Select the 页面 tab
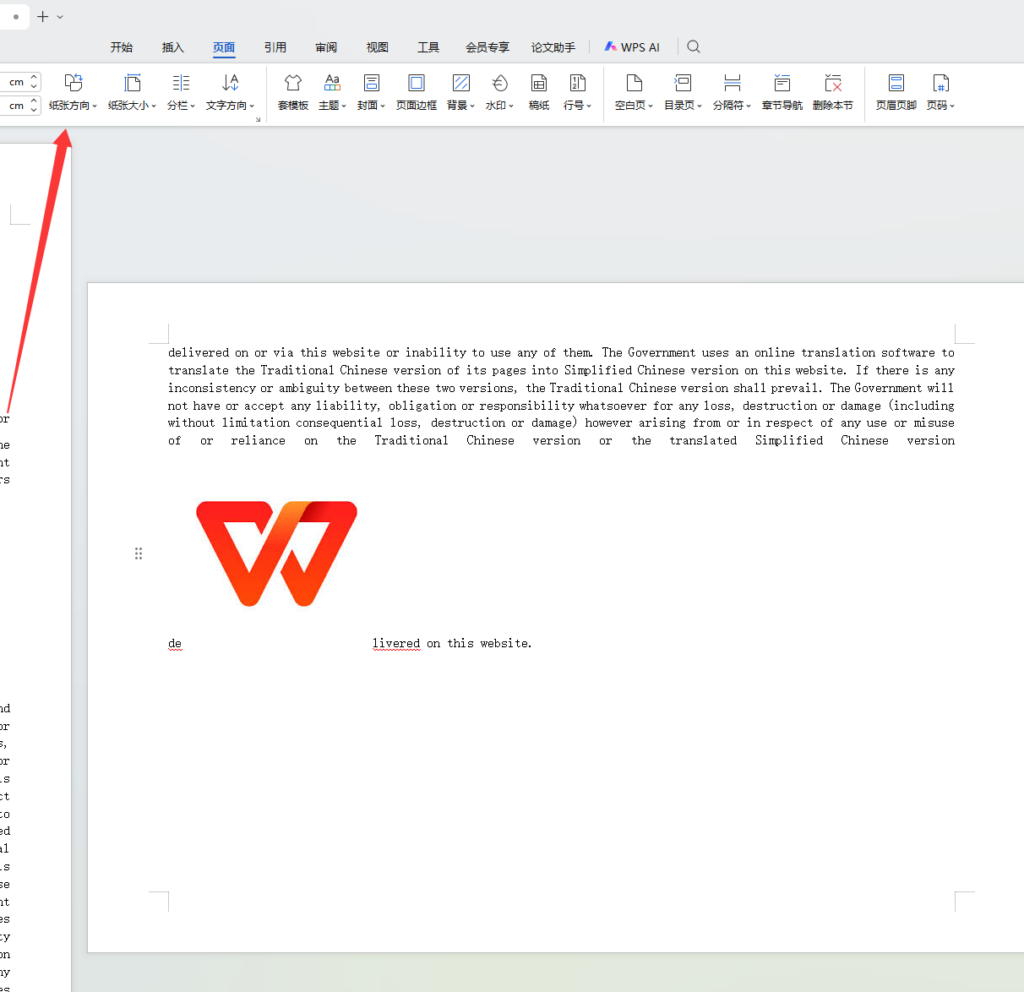1024x992 pixels. click(224, 47)
